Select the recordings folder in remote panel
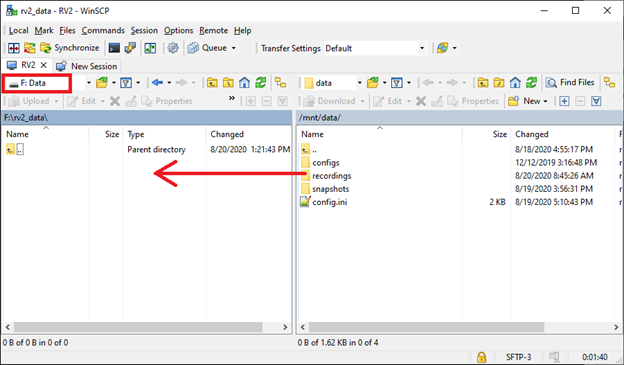Viewport: 624px width, 365px height. [332, 176]
